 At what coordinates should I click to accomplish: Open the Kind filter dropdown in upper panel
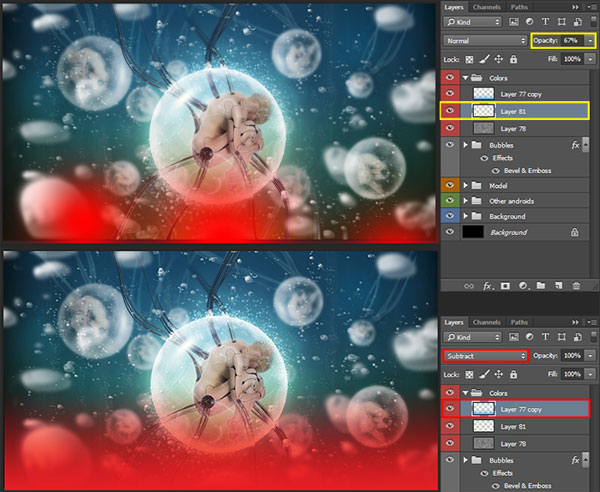tap(472, 22)
